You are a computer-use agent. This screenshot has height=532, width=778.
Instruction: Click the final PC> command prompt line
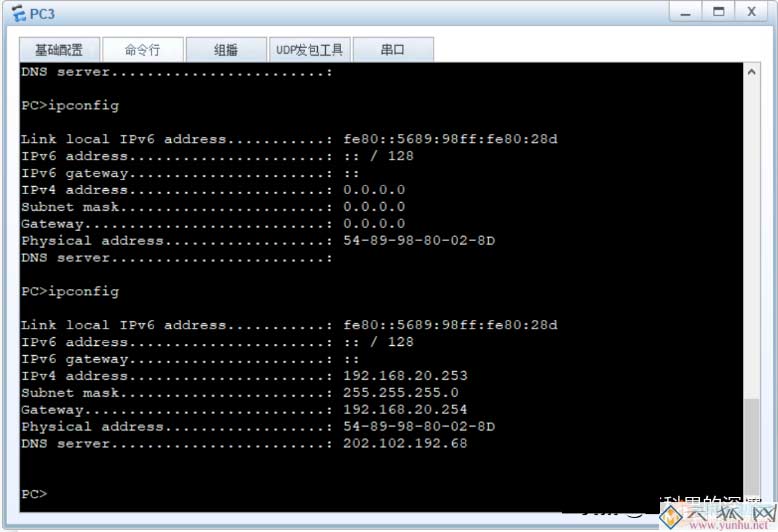click(x=34, y=494)
